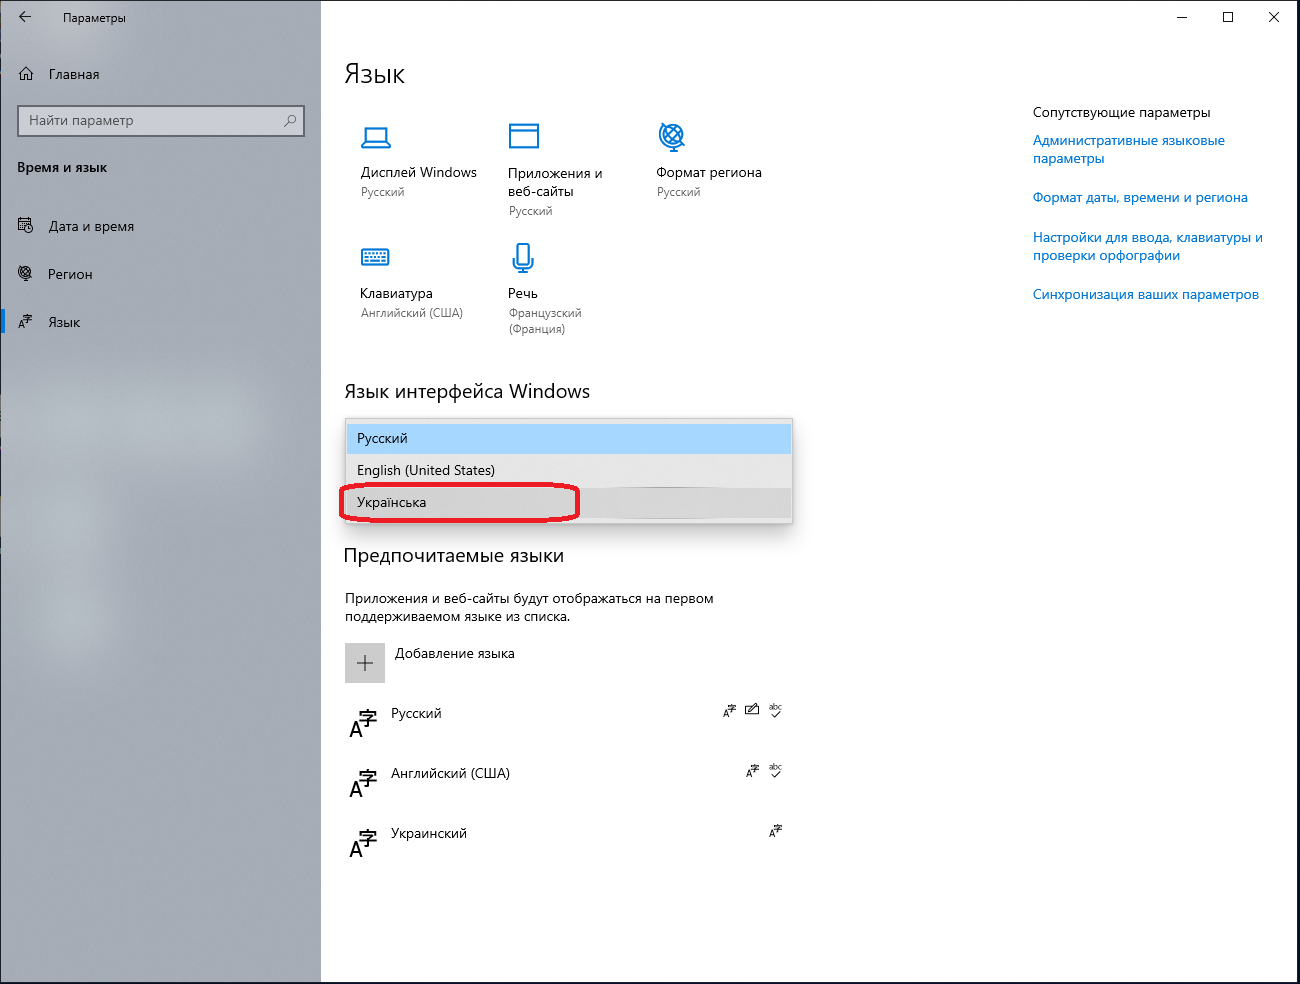Open the Keyboard settings icon
The width and height of the screenshot is (1300, 984).
(x=375, y=257)
